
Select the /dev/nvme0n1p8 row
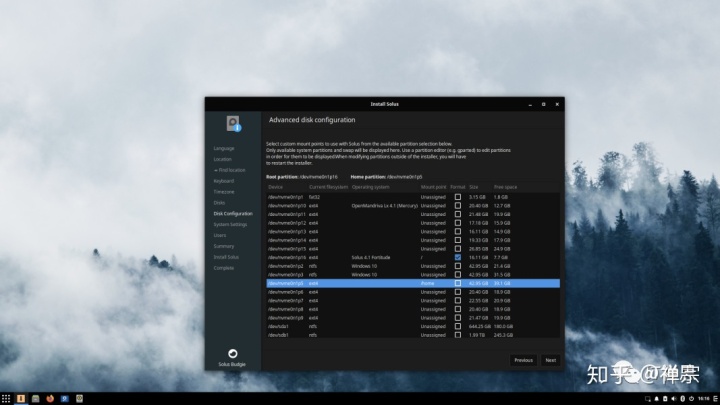coord(413,309)
